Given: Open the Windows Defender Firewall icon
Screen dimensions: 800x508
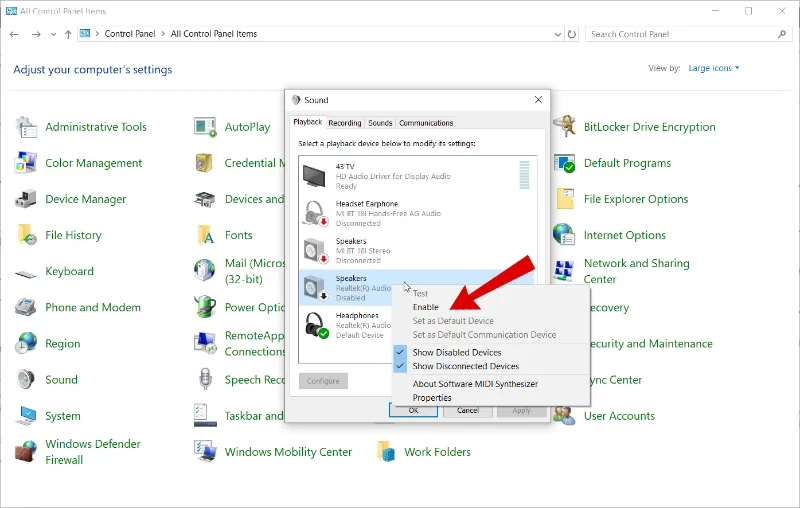Looking at the screenshot, I should point(26,451).
